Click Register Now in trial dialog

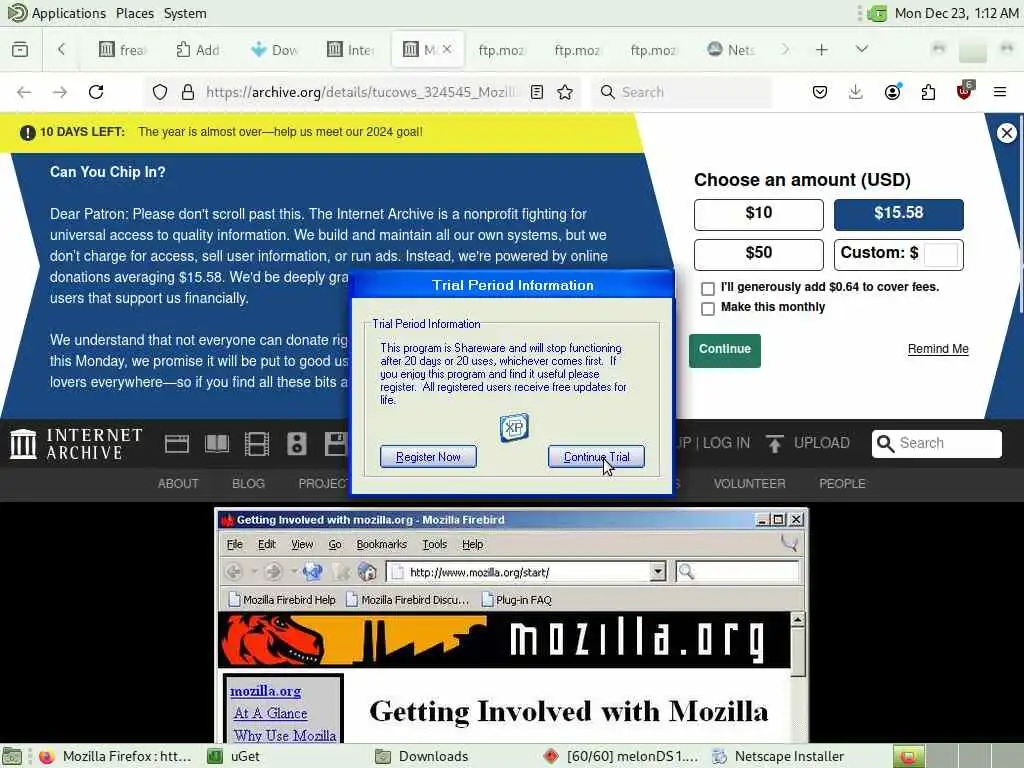(428, 456)
